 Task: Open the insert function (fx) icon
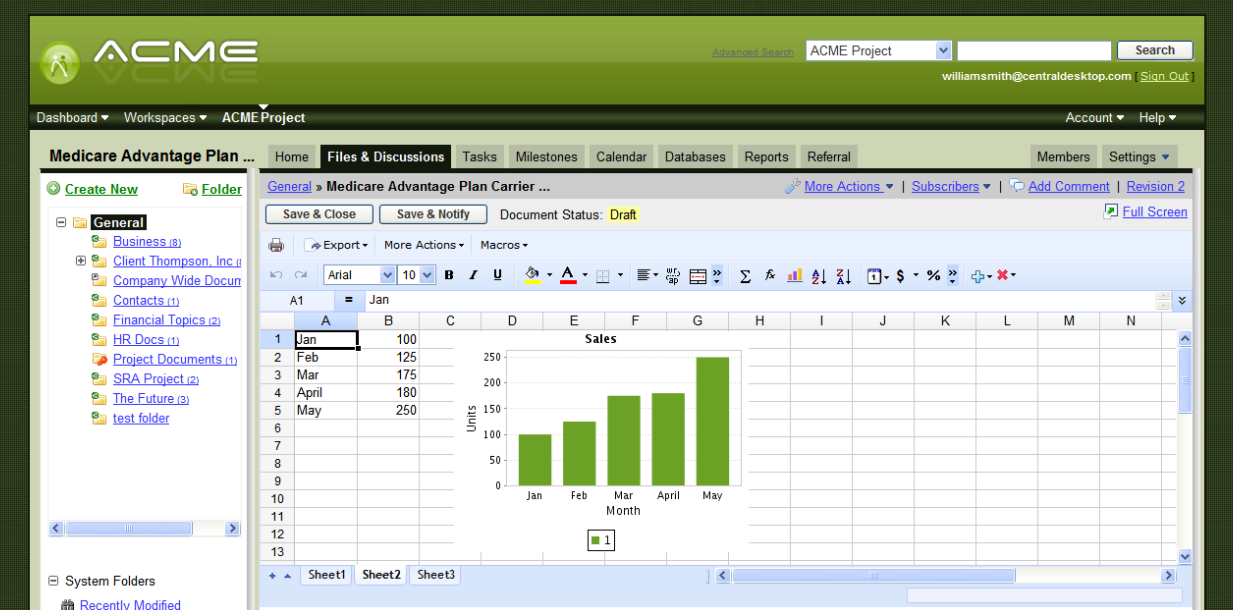[770, 275]
